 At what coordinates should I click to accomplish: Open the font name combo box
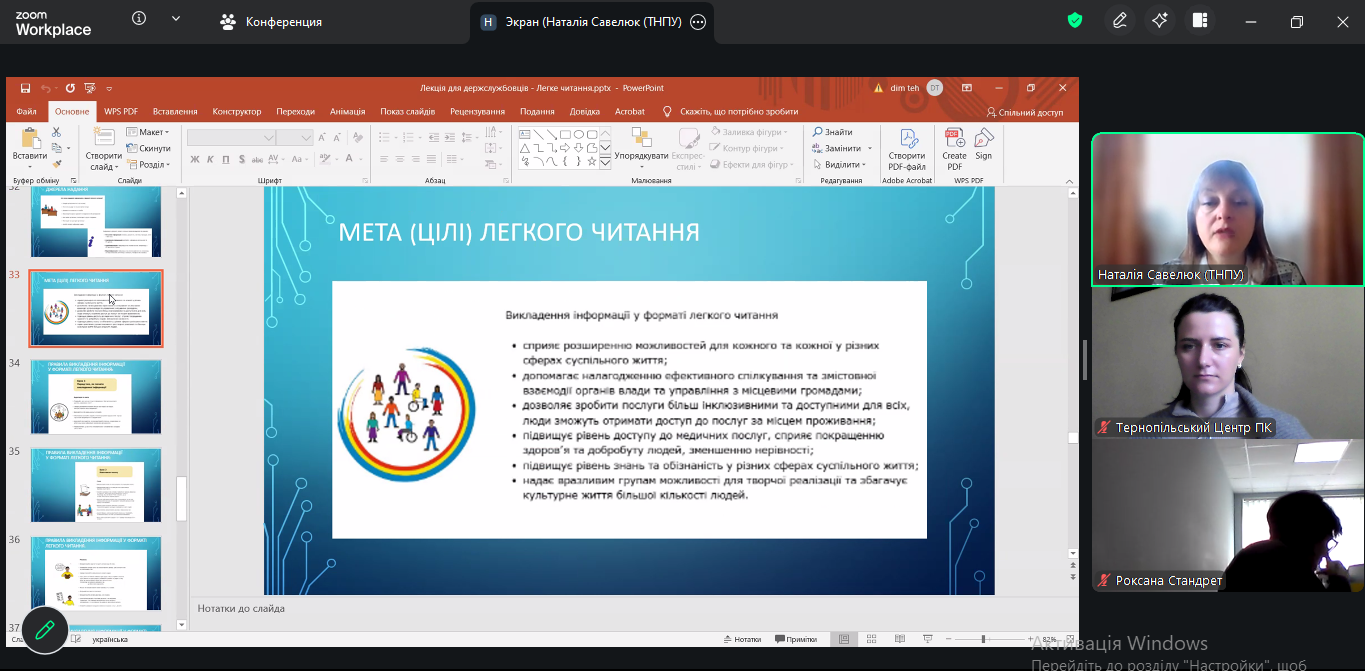[231, 137]
